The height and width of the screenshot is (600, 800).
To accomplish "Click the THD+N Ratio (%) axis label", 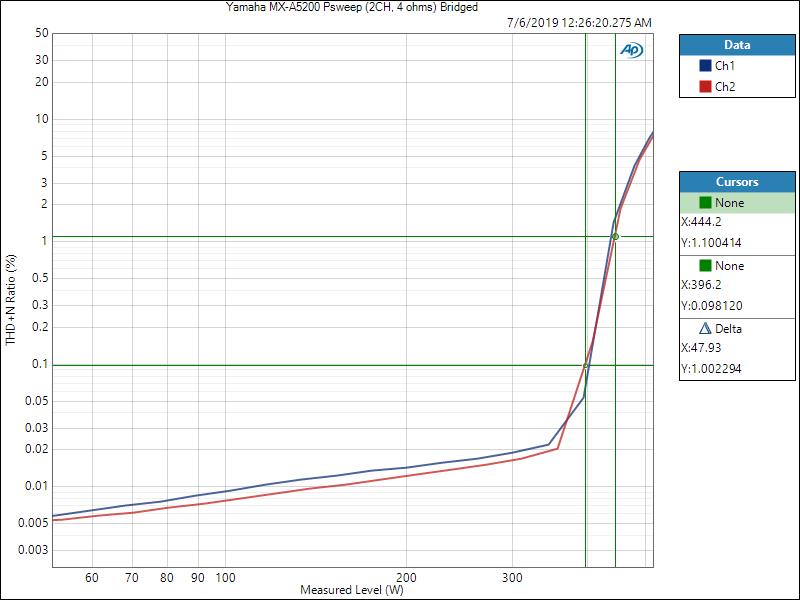I will [11, 300].
